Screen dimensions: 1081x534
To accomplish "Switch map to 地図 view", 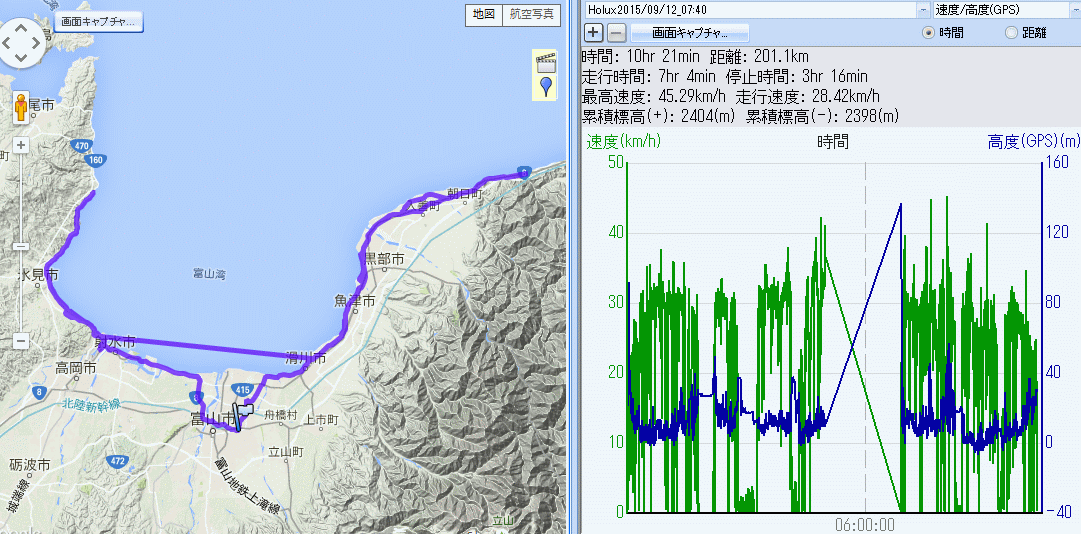I will 483,14.
